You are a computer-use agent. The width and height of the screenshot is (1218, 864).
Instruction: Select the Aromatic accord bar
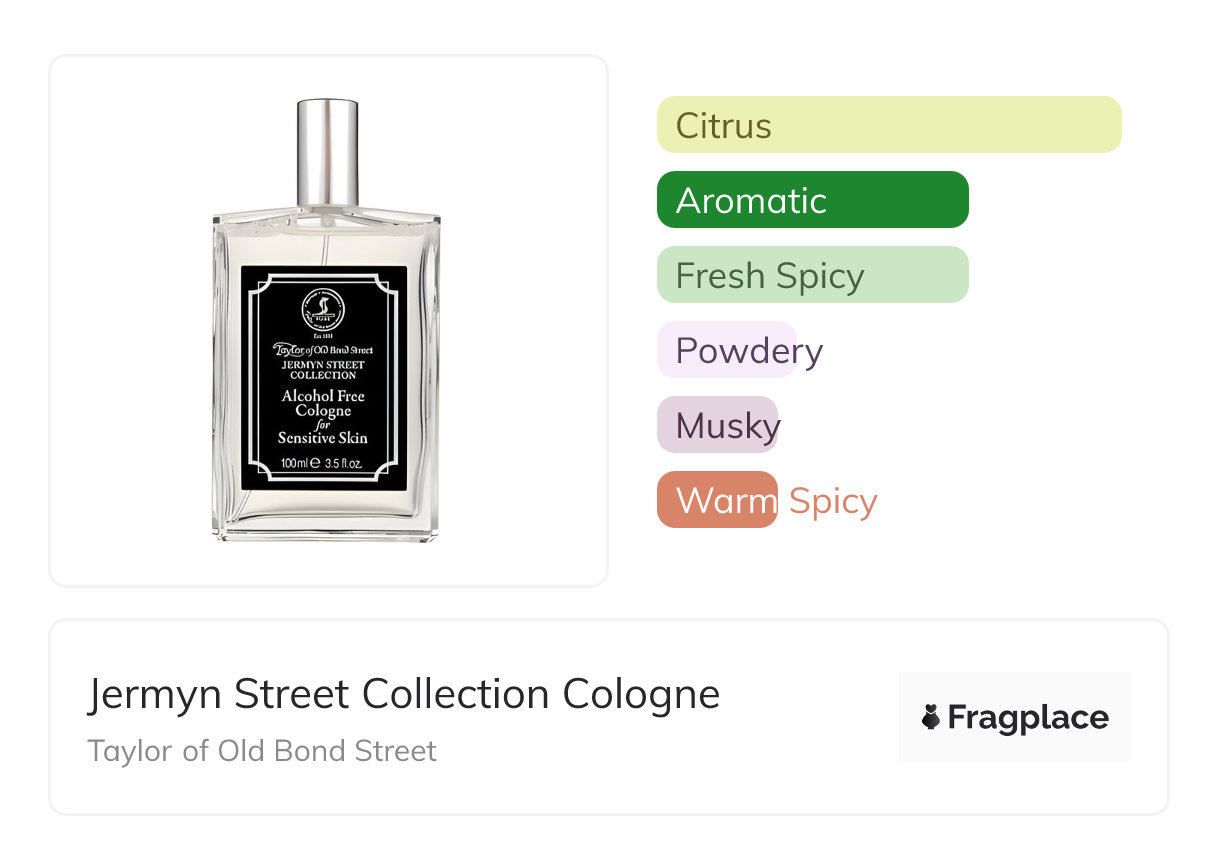[813, 200]
